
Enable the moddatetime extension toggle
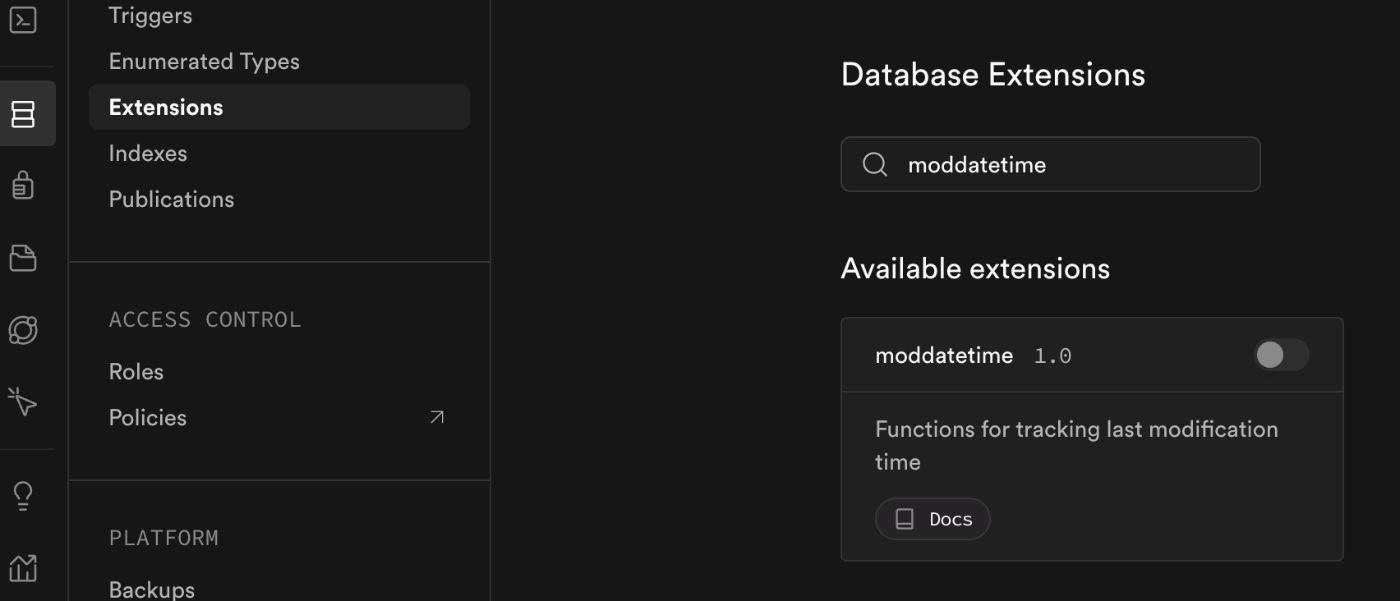[x=1281, y=355]
